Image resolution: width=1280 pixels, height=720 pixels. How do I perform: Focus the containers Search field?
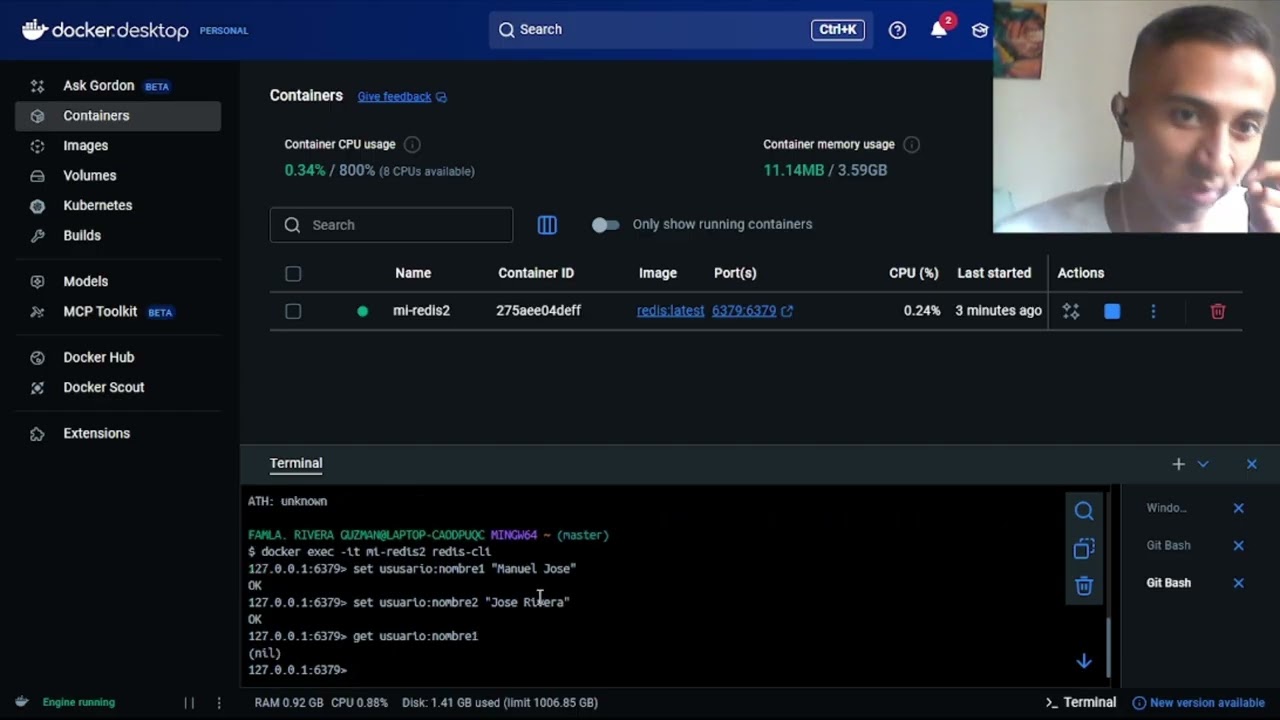391,225
